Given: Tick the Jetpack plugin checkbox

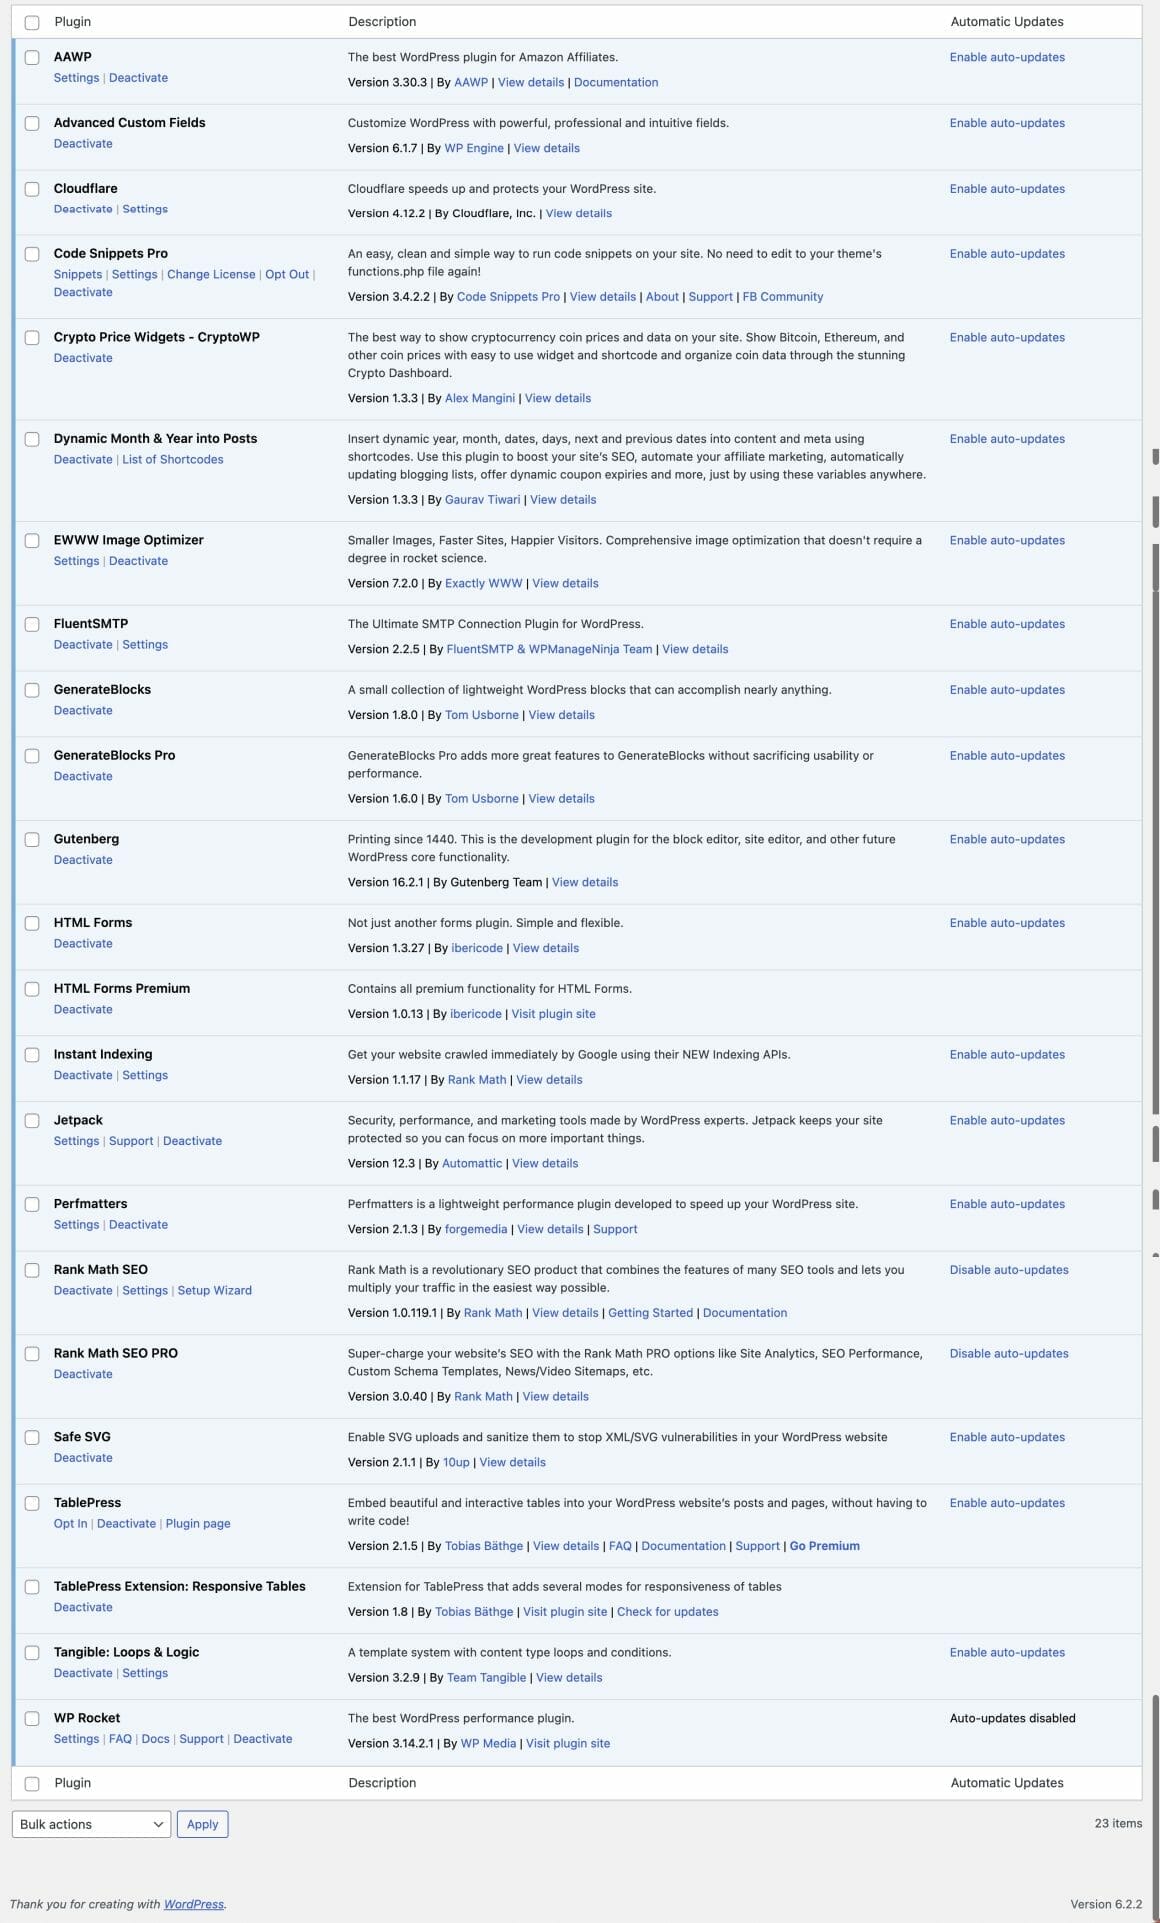Looking at the screenshot, I should [x=32, y=1120].
